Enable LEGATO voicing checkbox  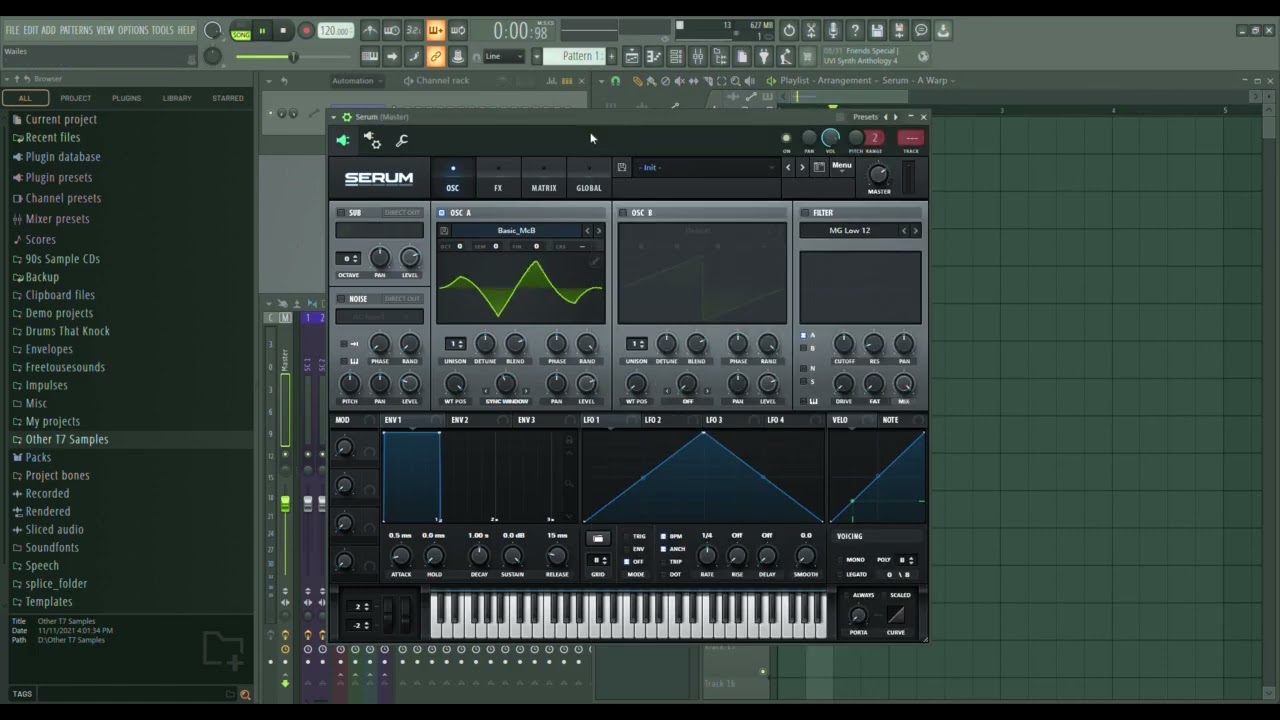pyautogui.click(x=840, y=574)
